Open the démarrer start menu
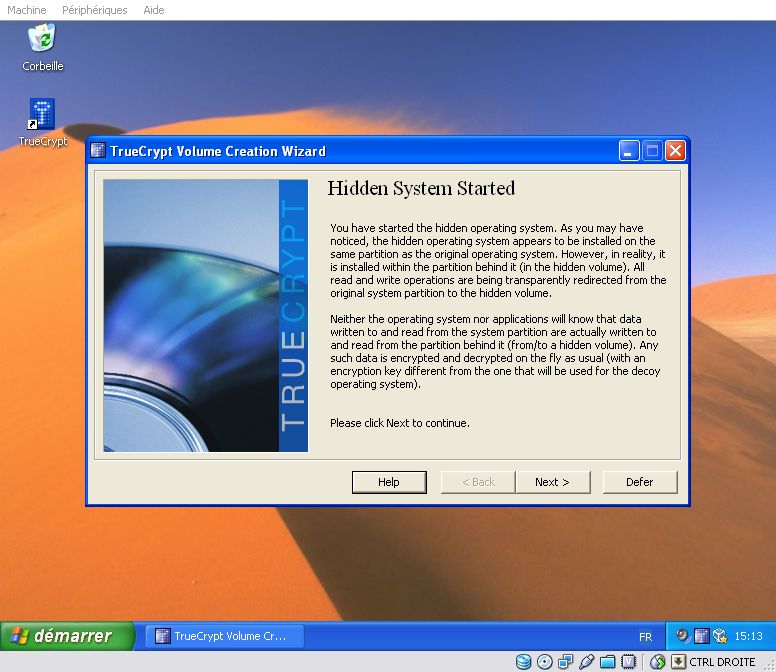 coord(67,636)
